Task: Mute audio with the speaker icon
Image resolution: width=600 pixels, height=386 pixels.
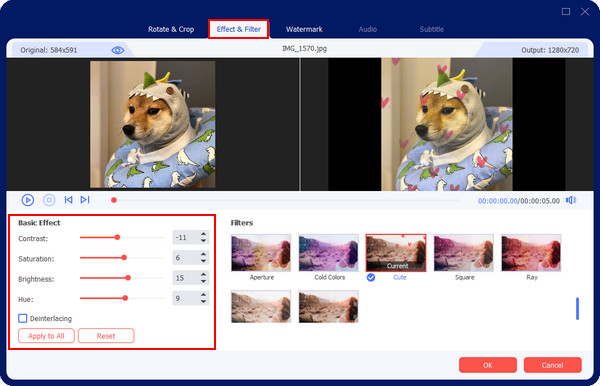Action: click(571, 200)
